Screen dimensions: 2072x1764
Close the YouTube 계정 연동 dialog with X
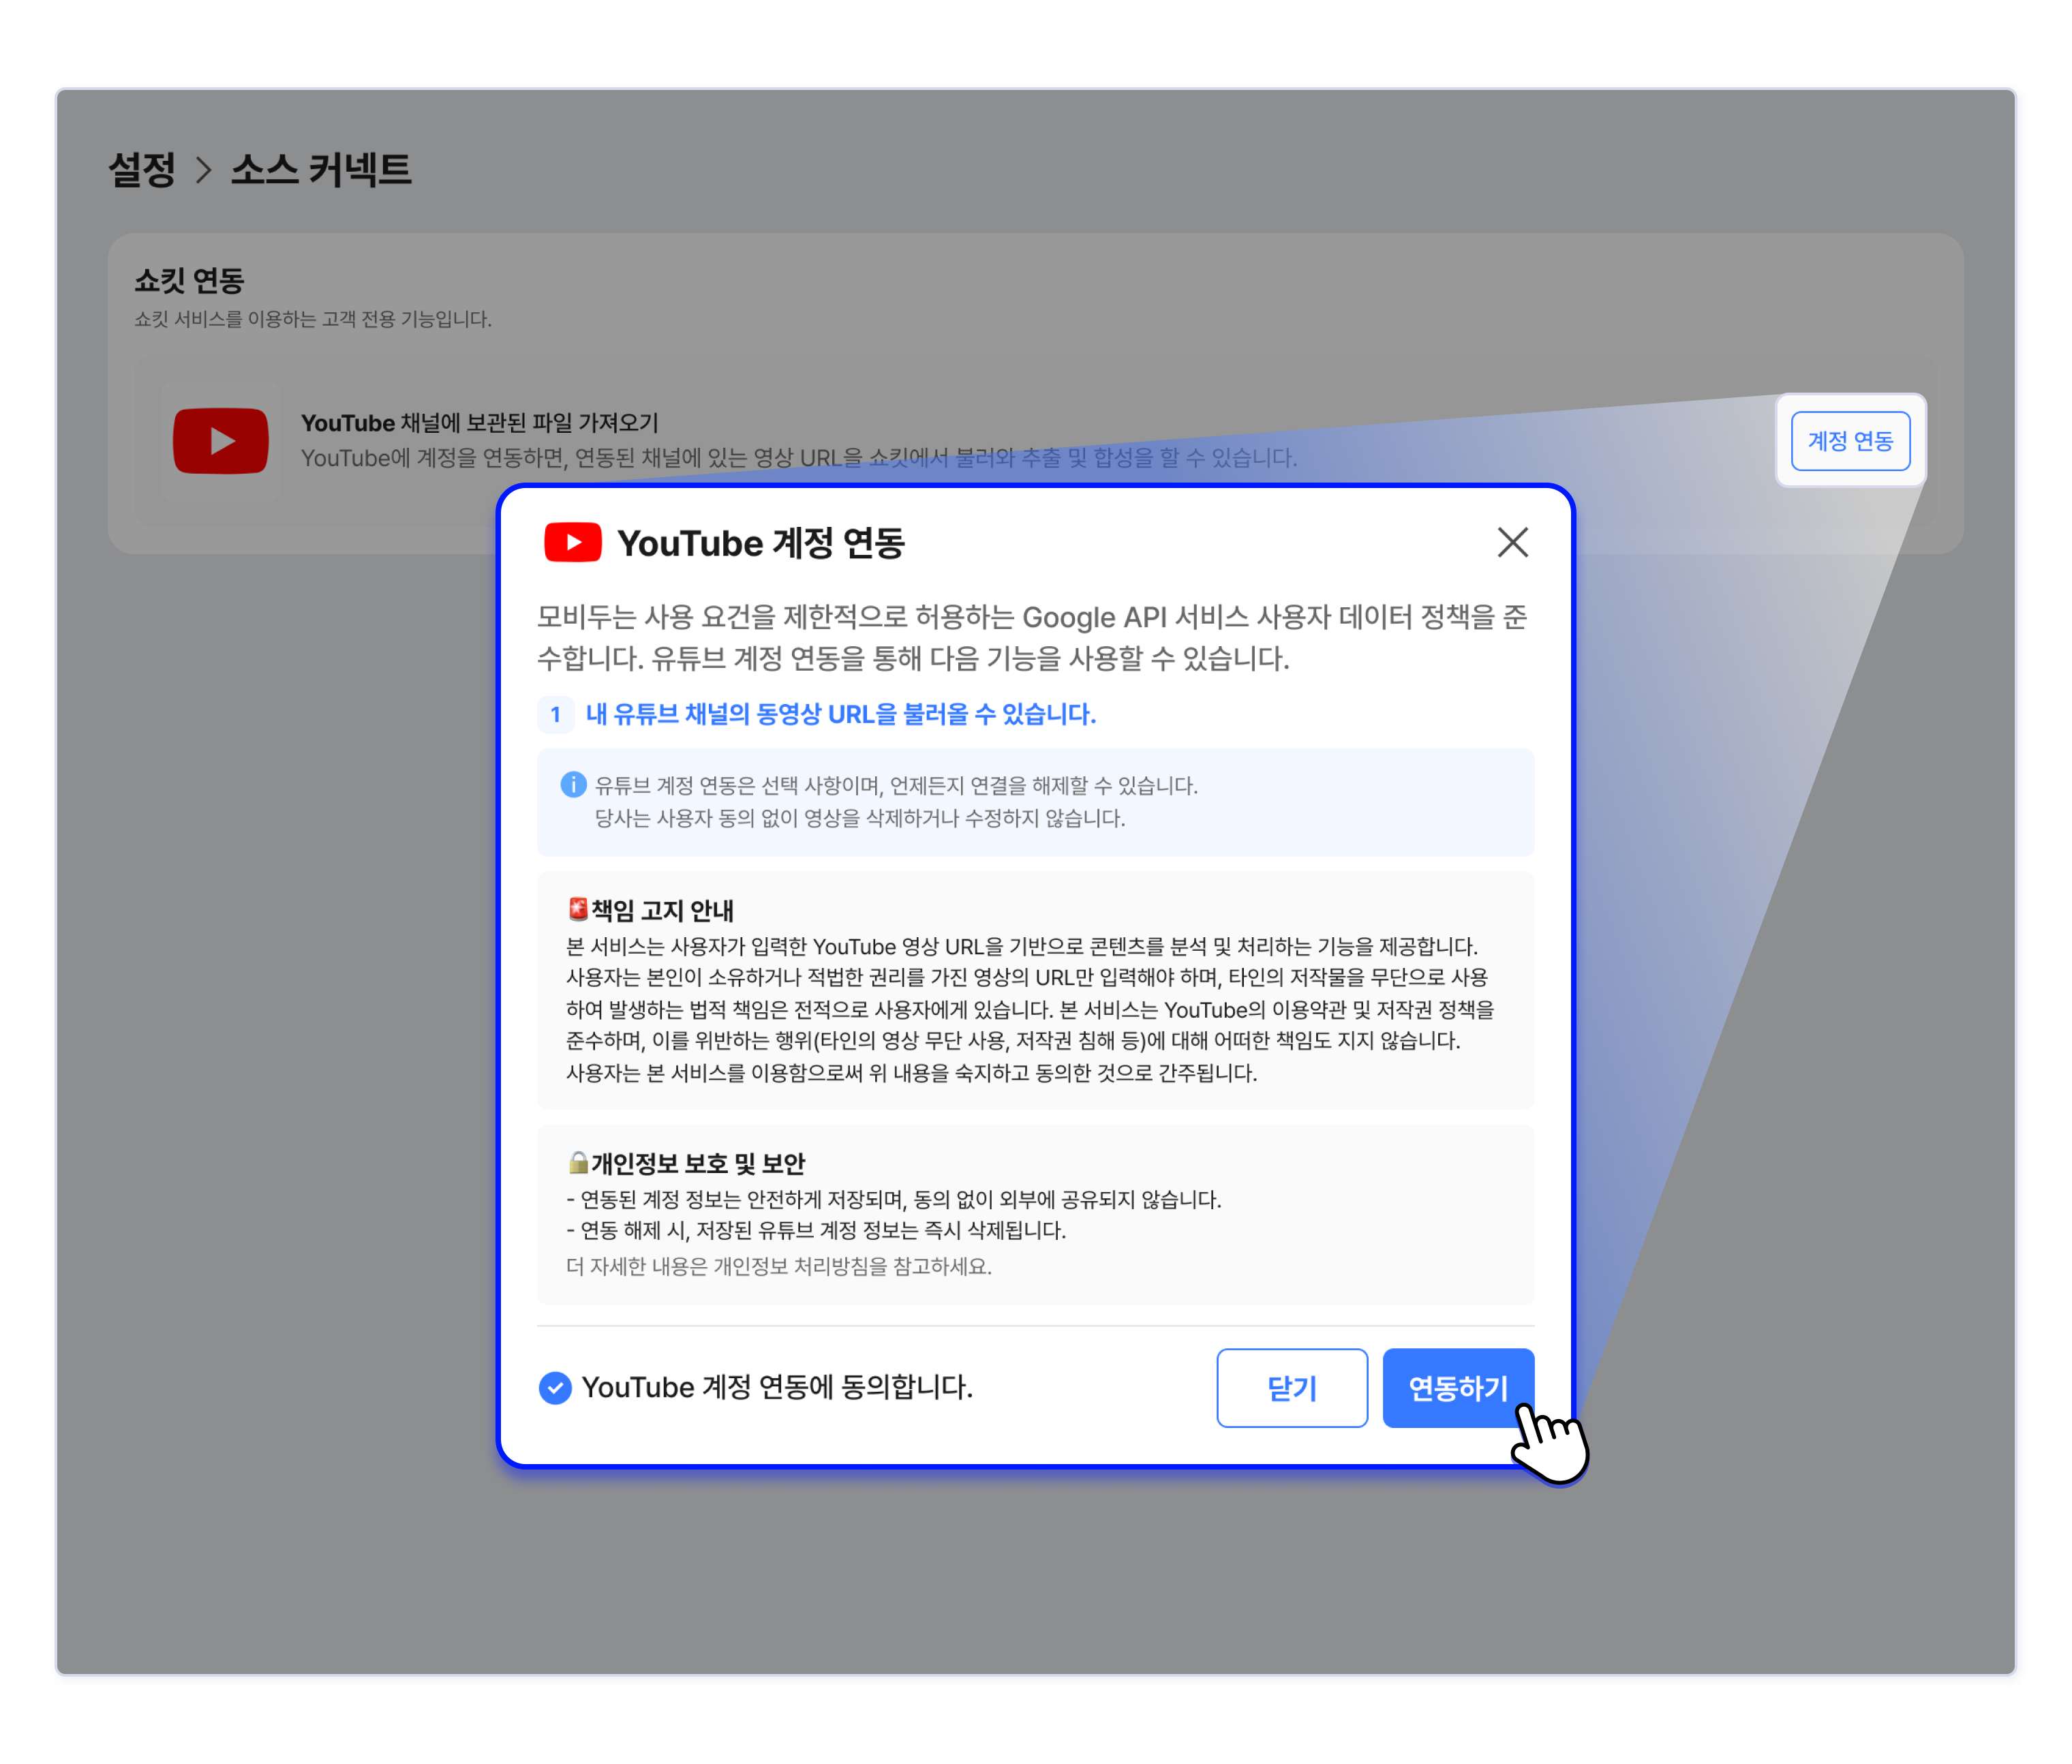click(x=1512, y=542)
